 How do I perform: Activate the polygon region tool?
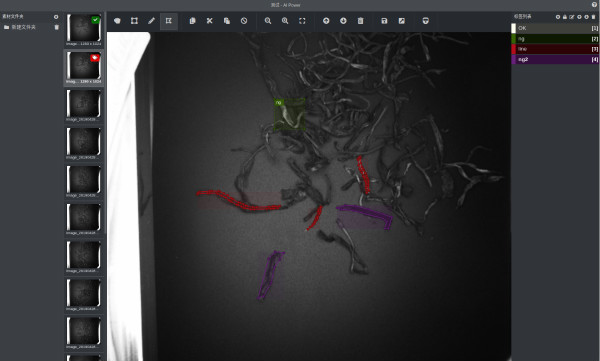point(169,21)
